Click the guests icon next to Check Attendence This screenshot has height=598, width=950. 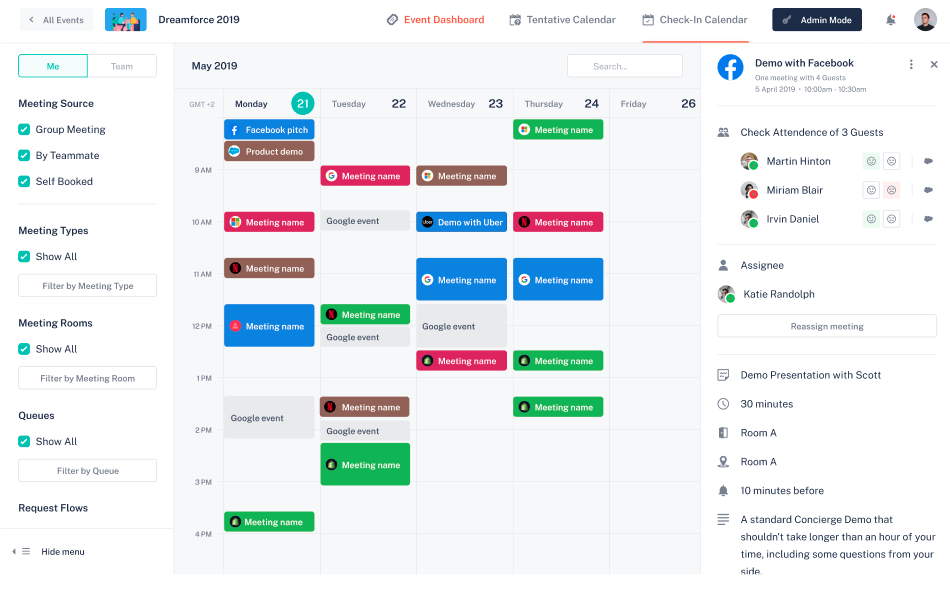point(723,132)
